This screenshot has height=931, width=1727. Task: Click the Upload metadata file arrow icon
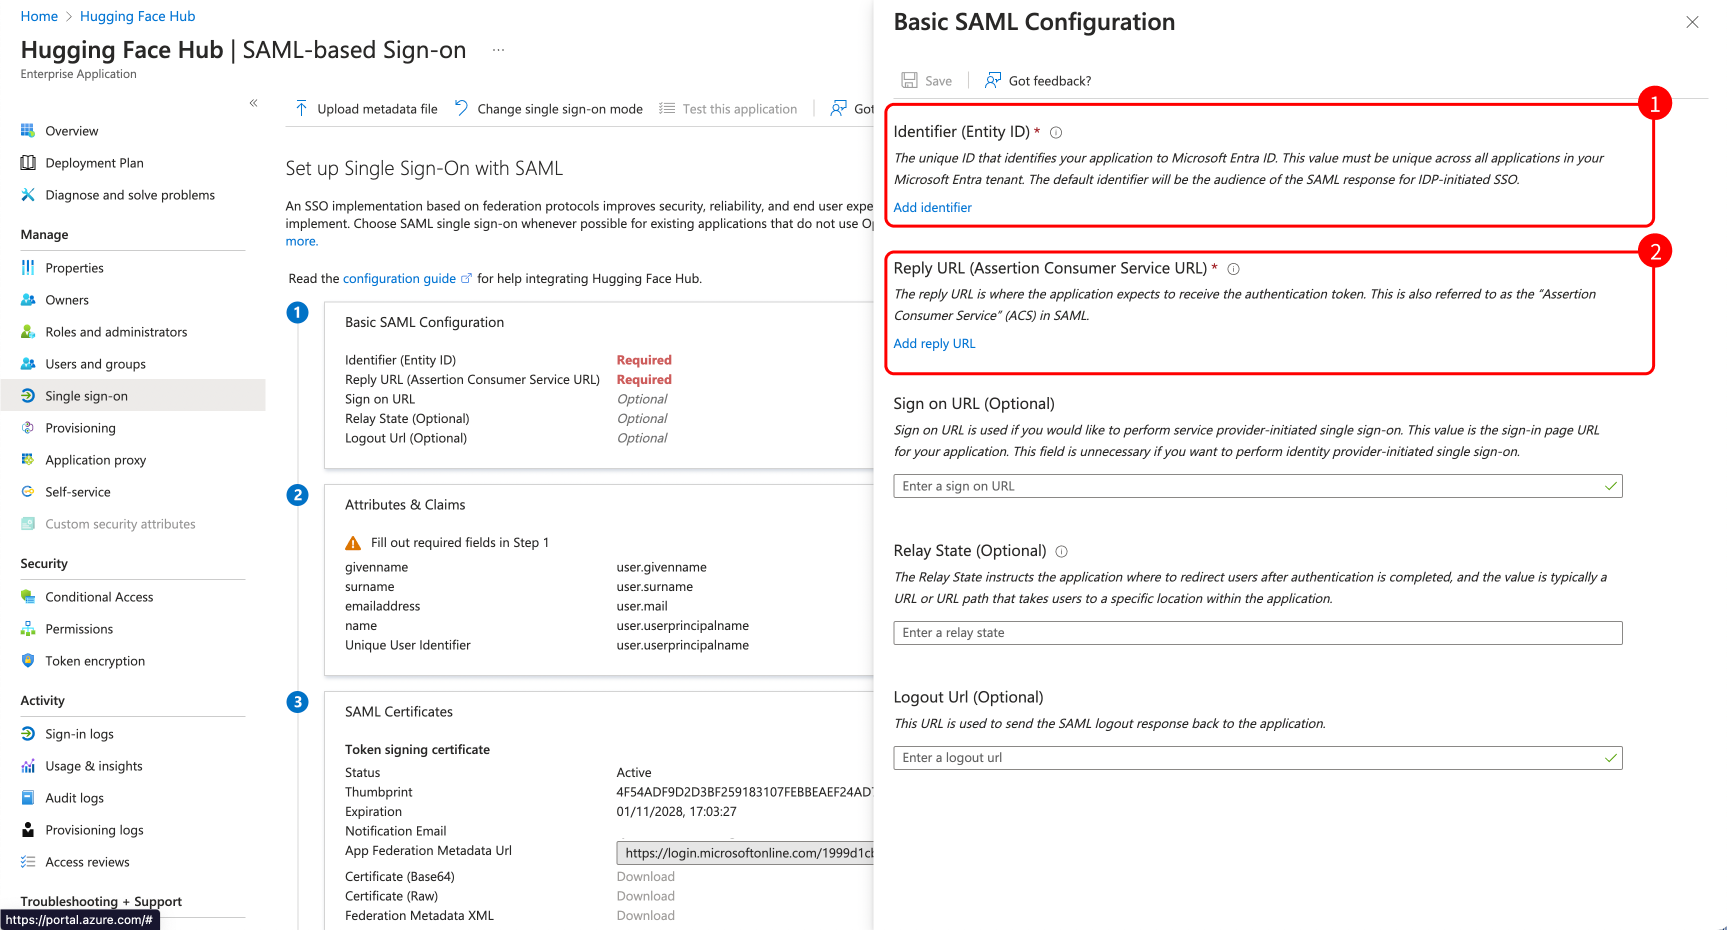click(x=301, y=108)
